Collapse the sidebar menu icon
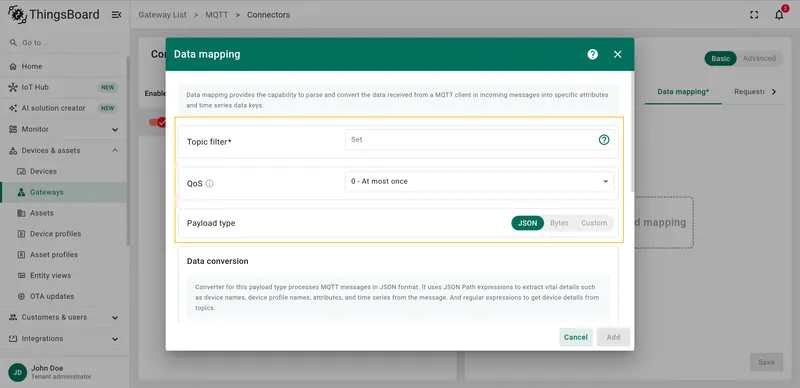 tap(116, 15)
